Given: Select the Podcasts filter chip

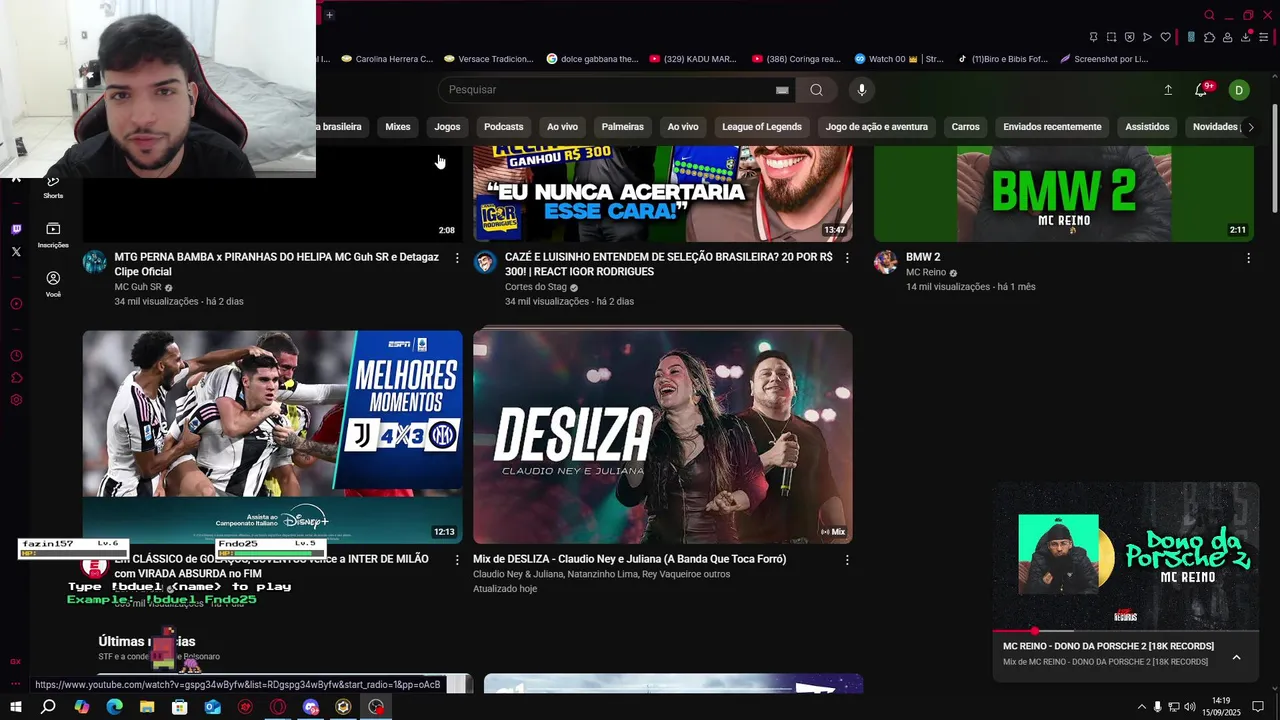Looking at the screenshot, I should (x=503, y=127).
